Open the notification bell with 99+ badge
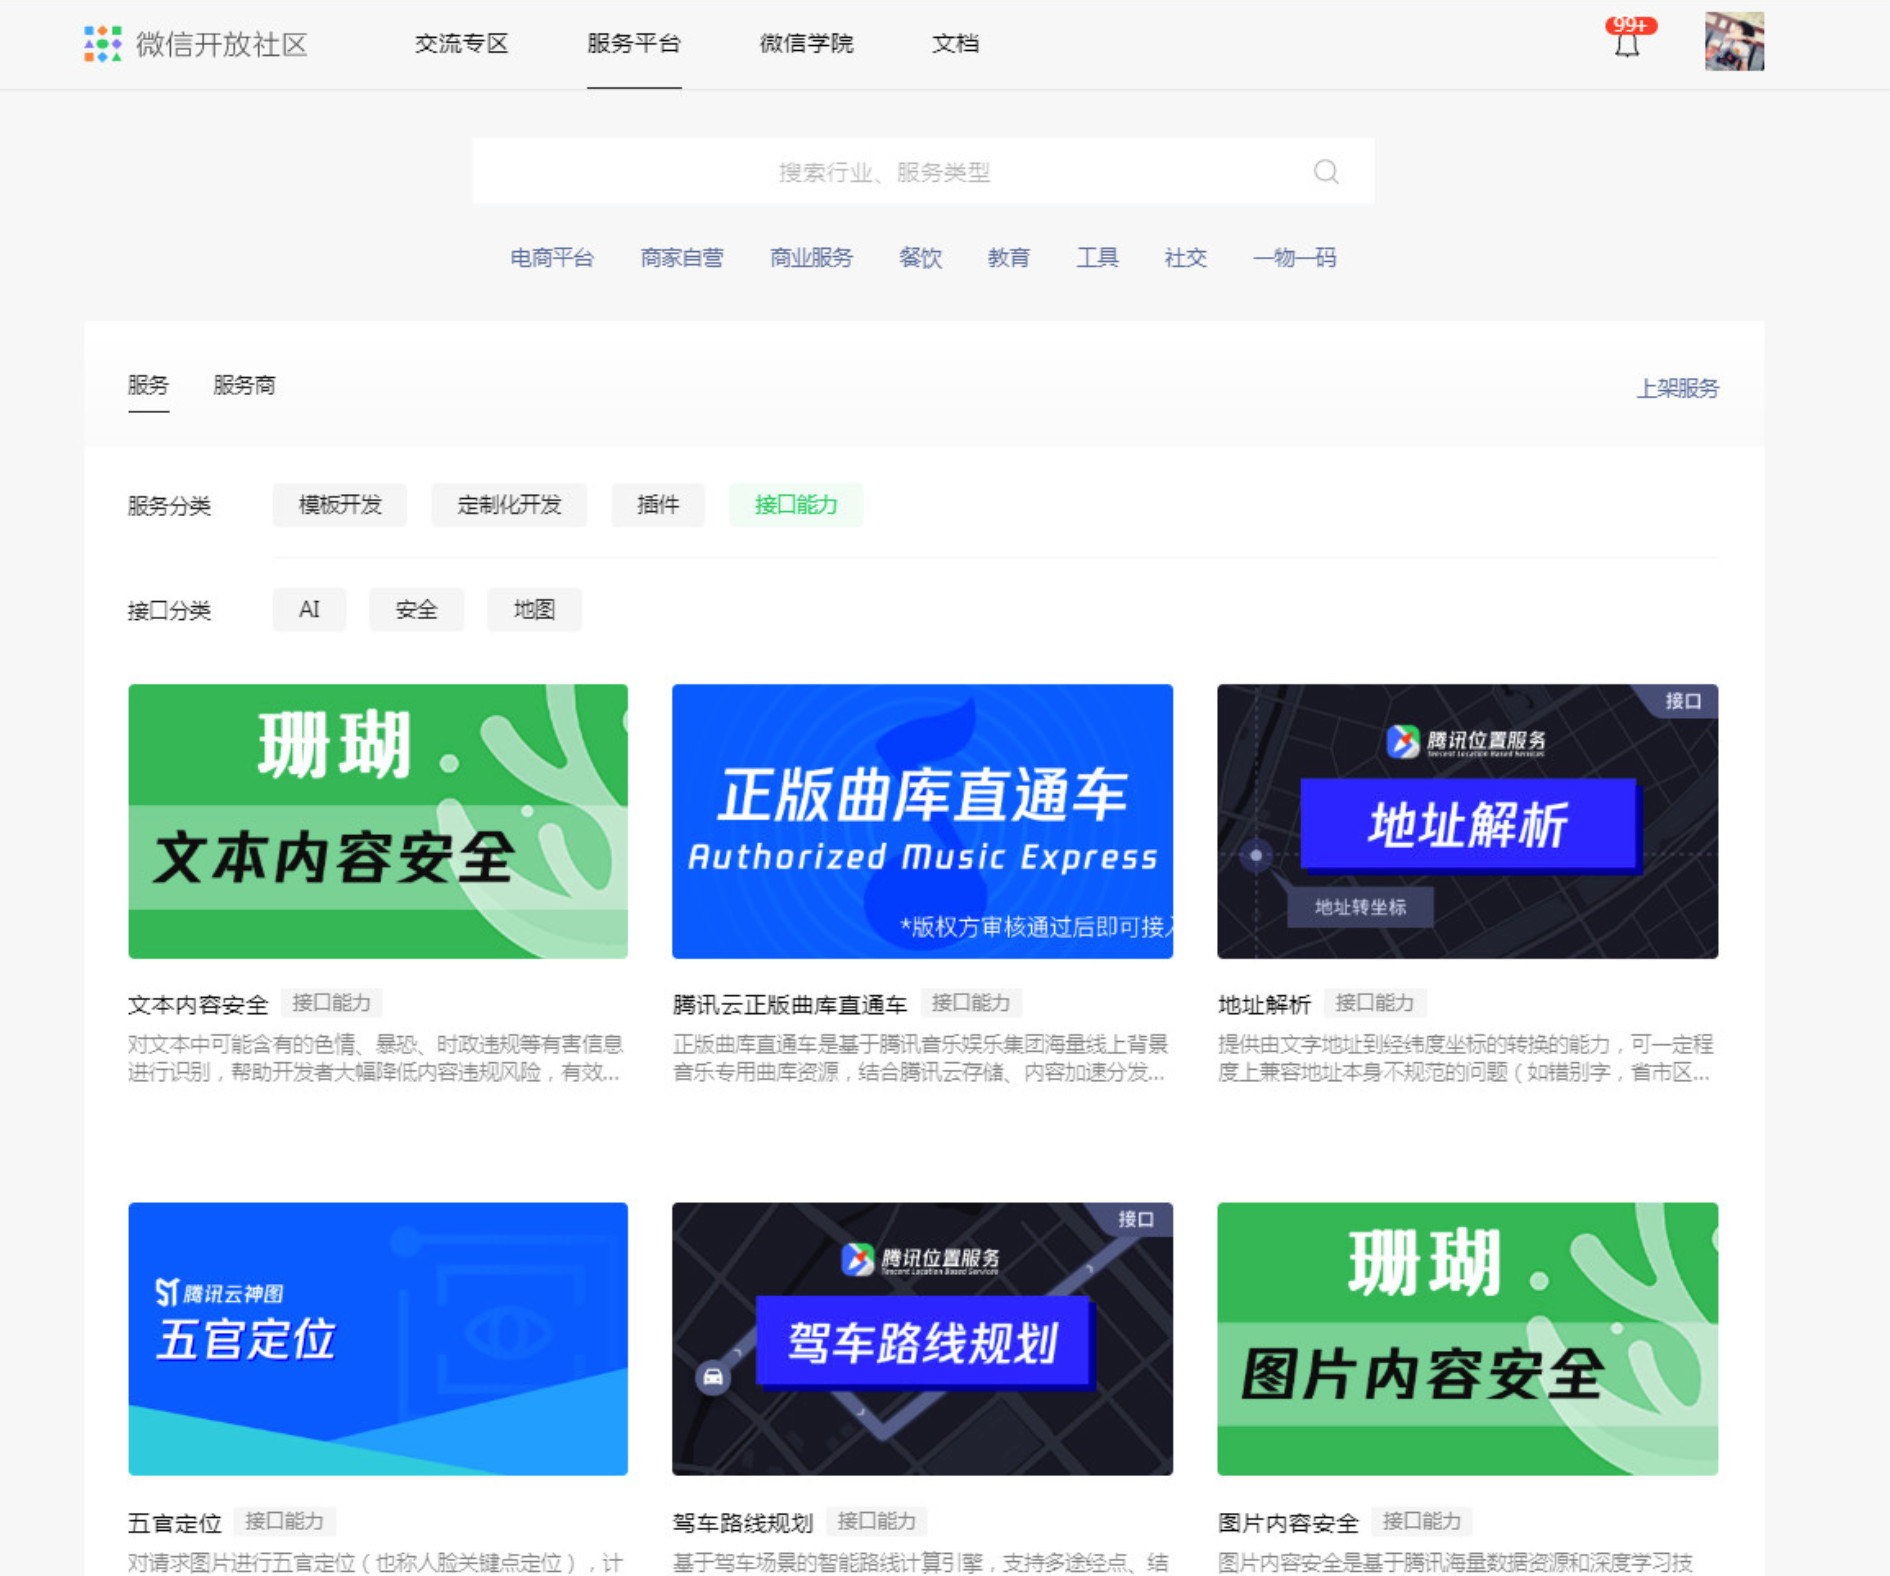This screenshot has width=1890, height=1576. pos(1628,40)
